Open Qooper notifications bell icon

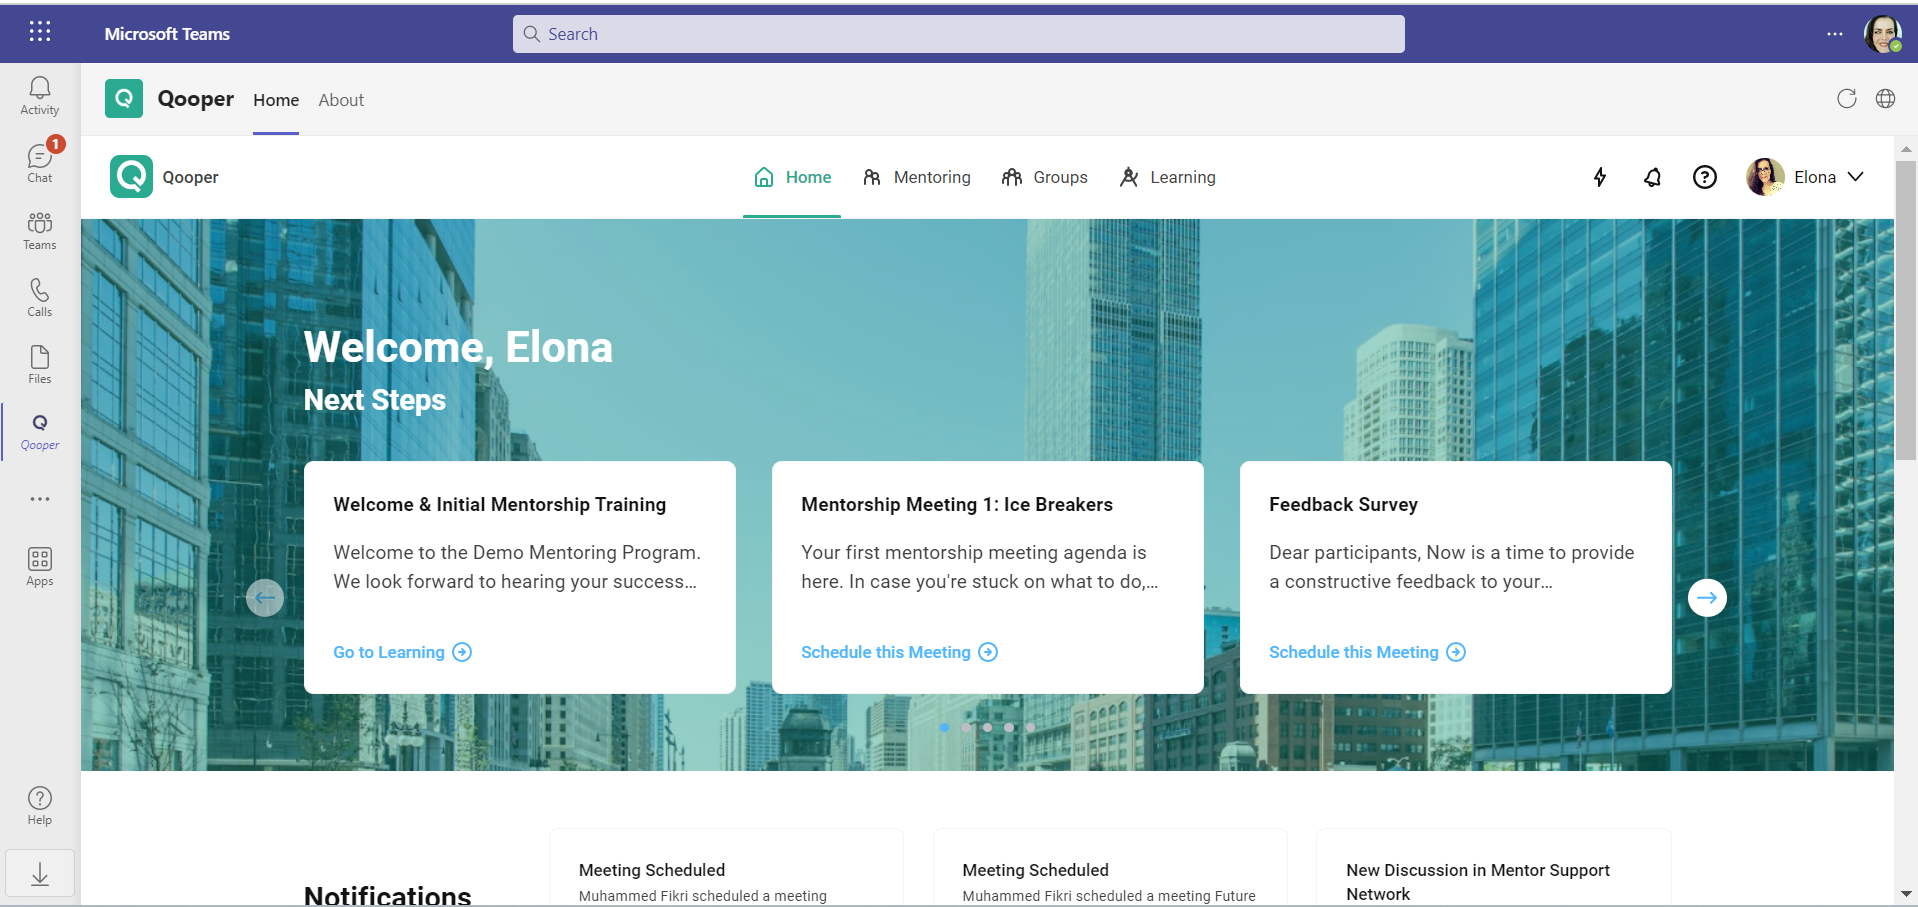pyautogui.click(x=1652, y=177)
